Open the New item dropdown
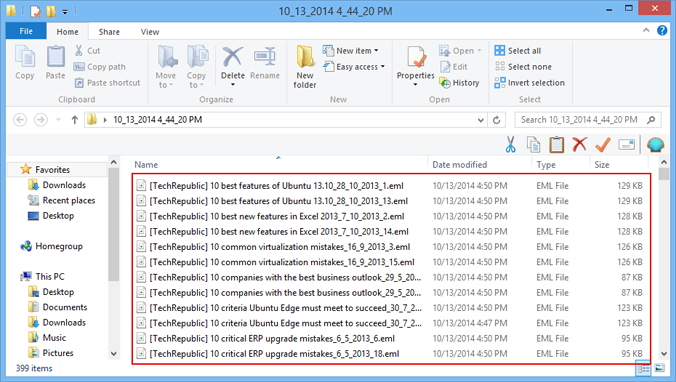The image size is (676, 382). [x=351, y=50]
